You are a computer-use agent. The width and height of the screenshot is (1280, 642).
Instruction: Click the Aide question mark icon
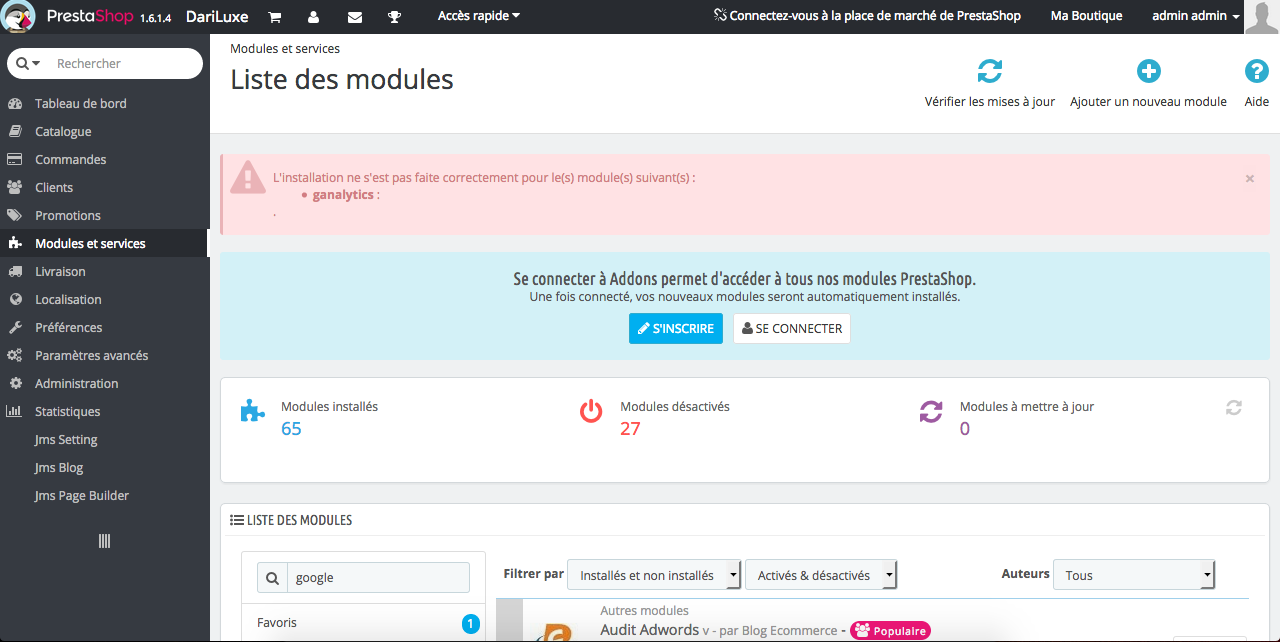click(x=1257, y=71)
